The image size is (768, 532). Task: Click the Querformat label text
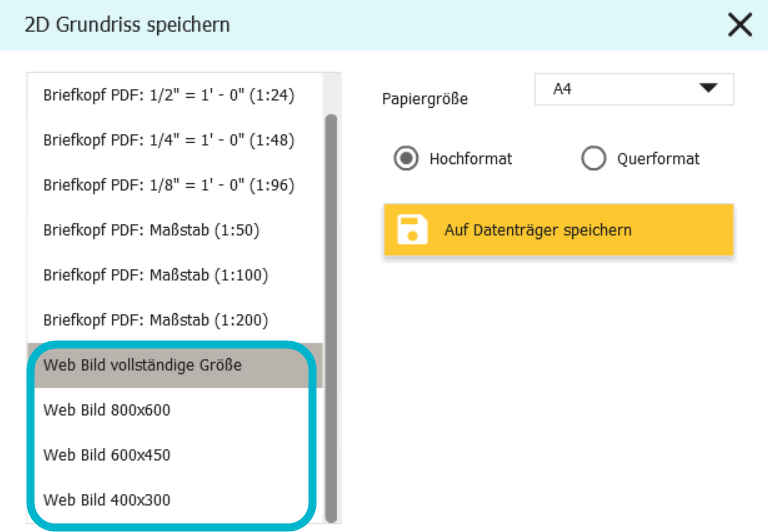click(x=658, y=159)
